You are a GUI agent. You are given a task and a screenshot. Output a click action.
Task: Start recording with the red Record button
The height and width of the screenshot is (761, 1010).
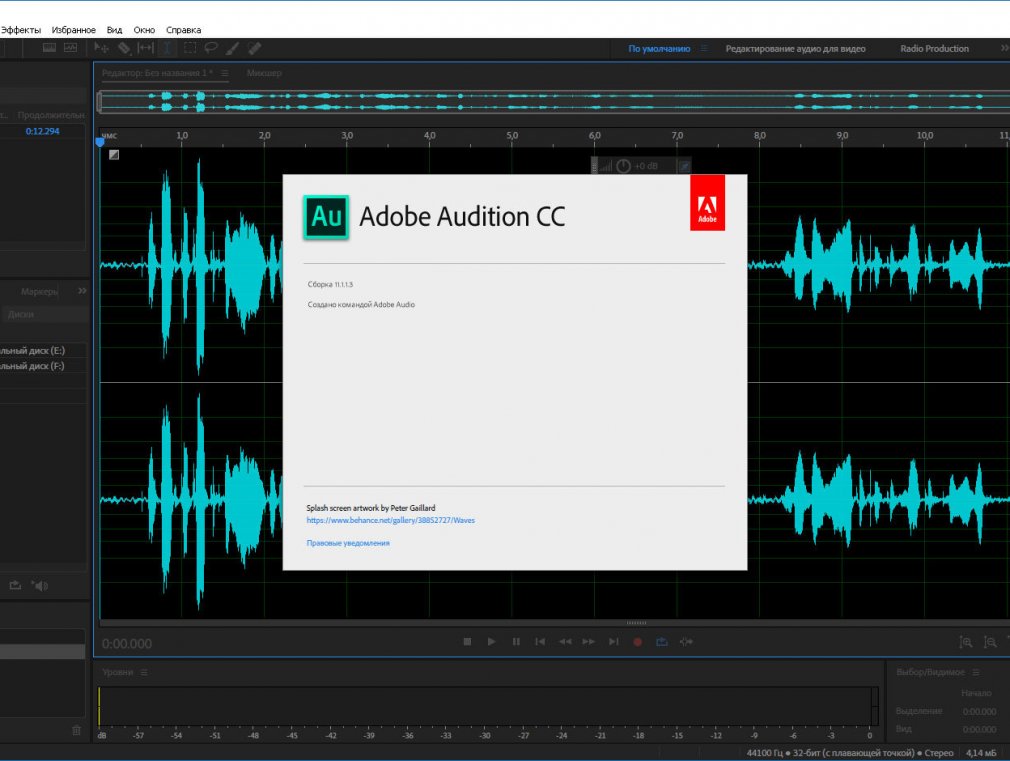(x=638, y=642)
